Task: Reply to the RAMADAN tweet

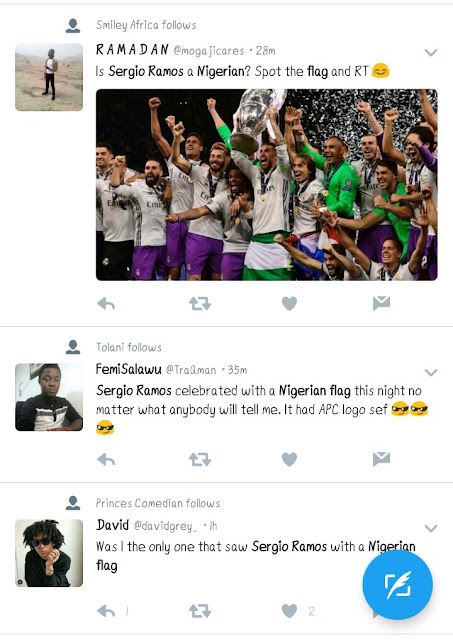Action: (106, 304)
